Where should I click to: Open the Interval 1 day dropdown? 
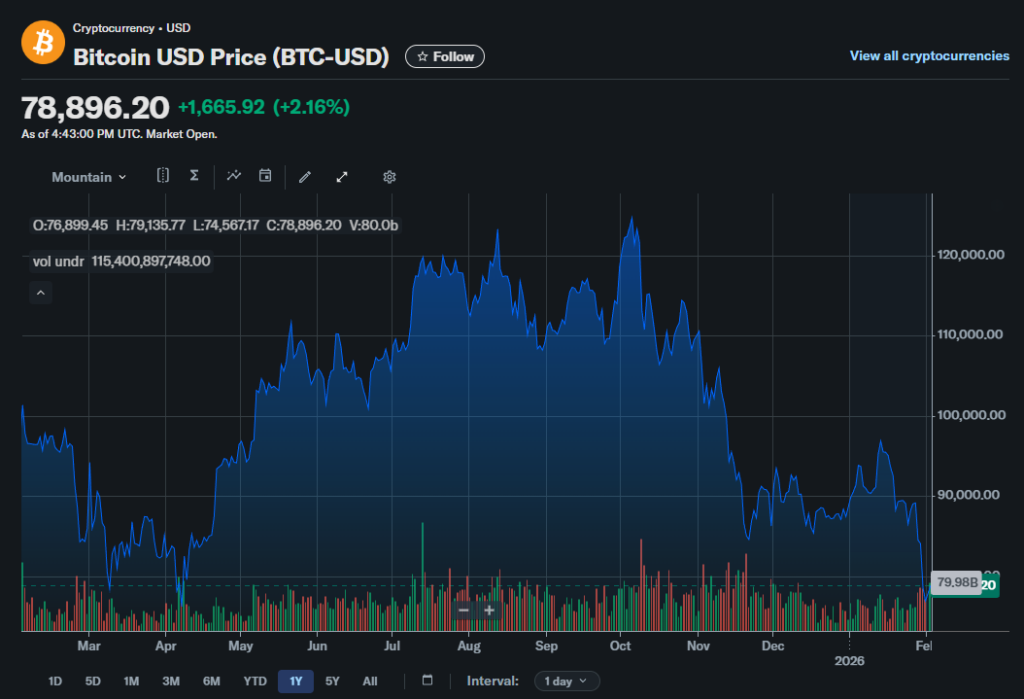click(566, 681)
